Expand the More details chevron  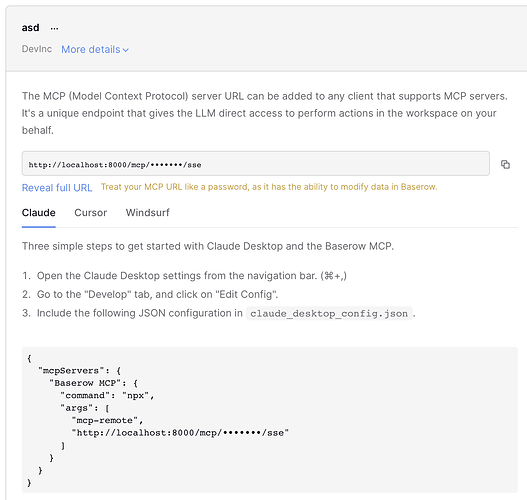[x=126, y=50]
